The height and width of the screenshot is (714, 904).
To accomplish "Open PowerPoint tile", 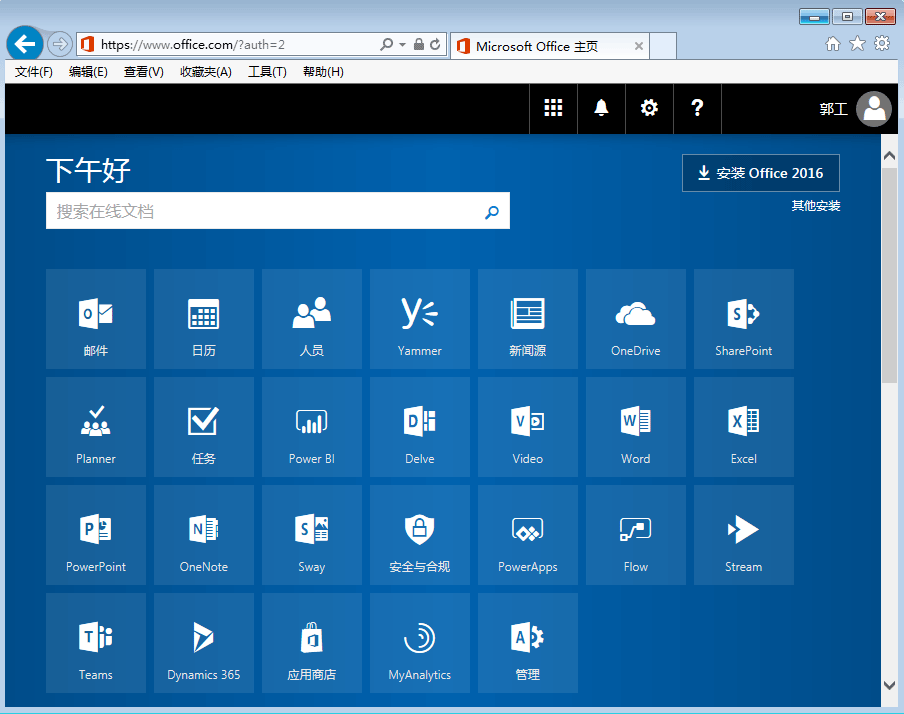I will coord(96,535).
